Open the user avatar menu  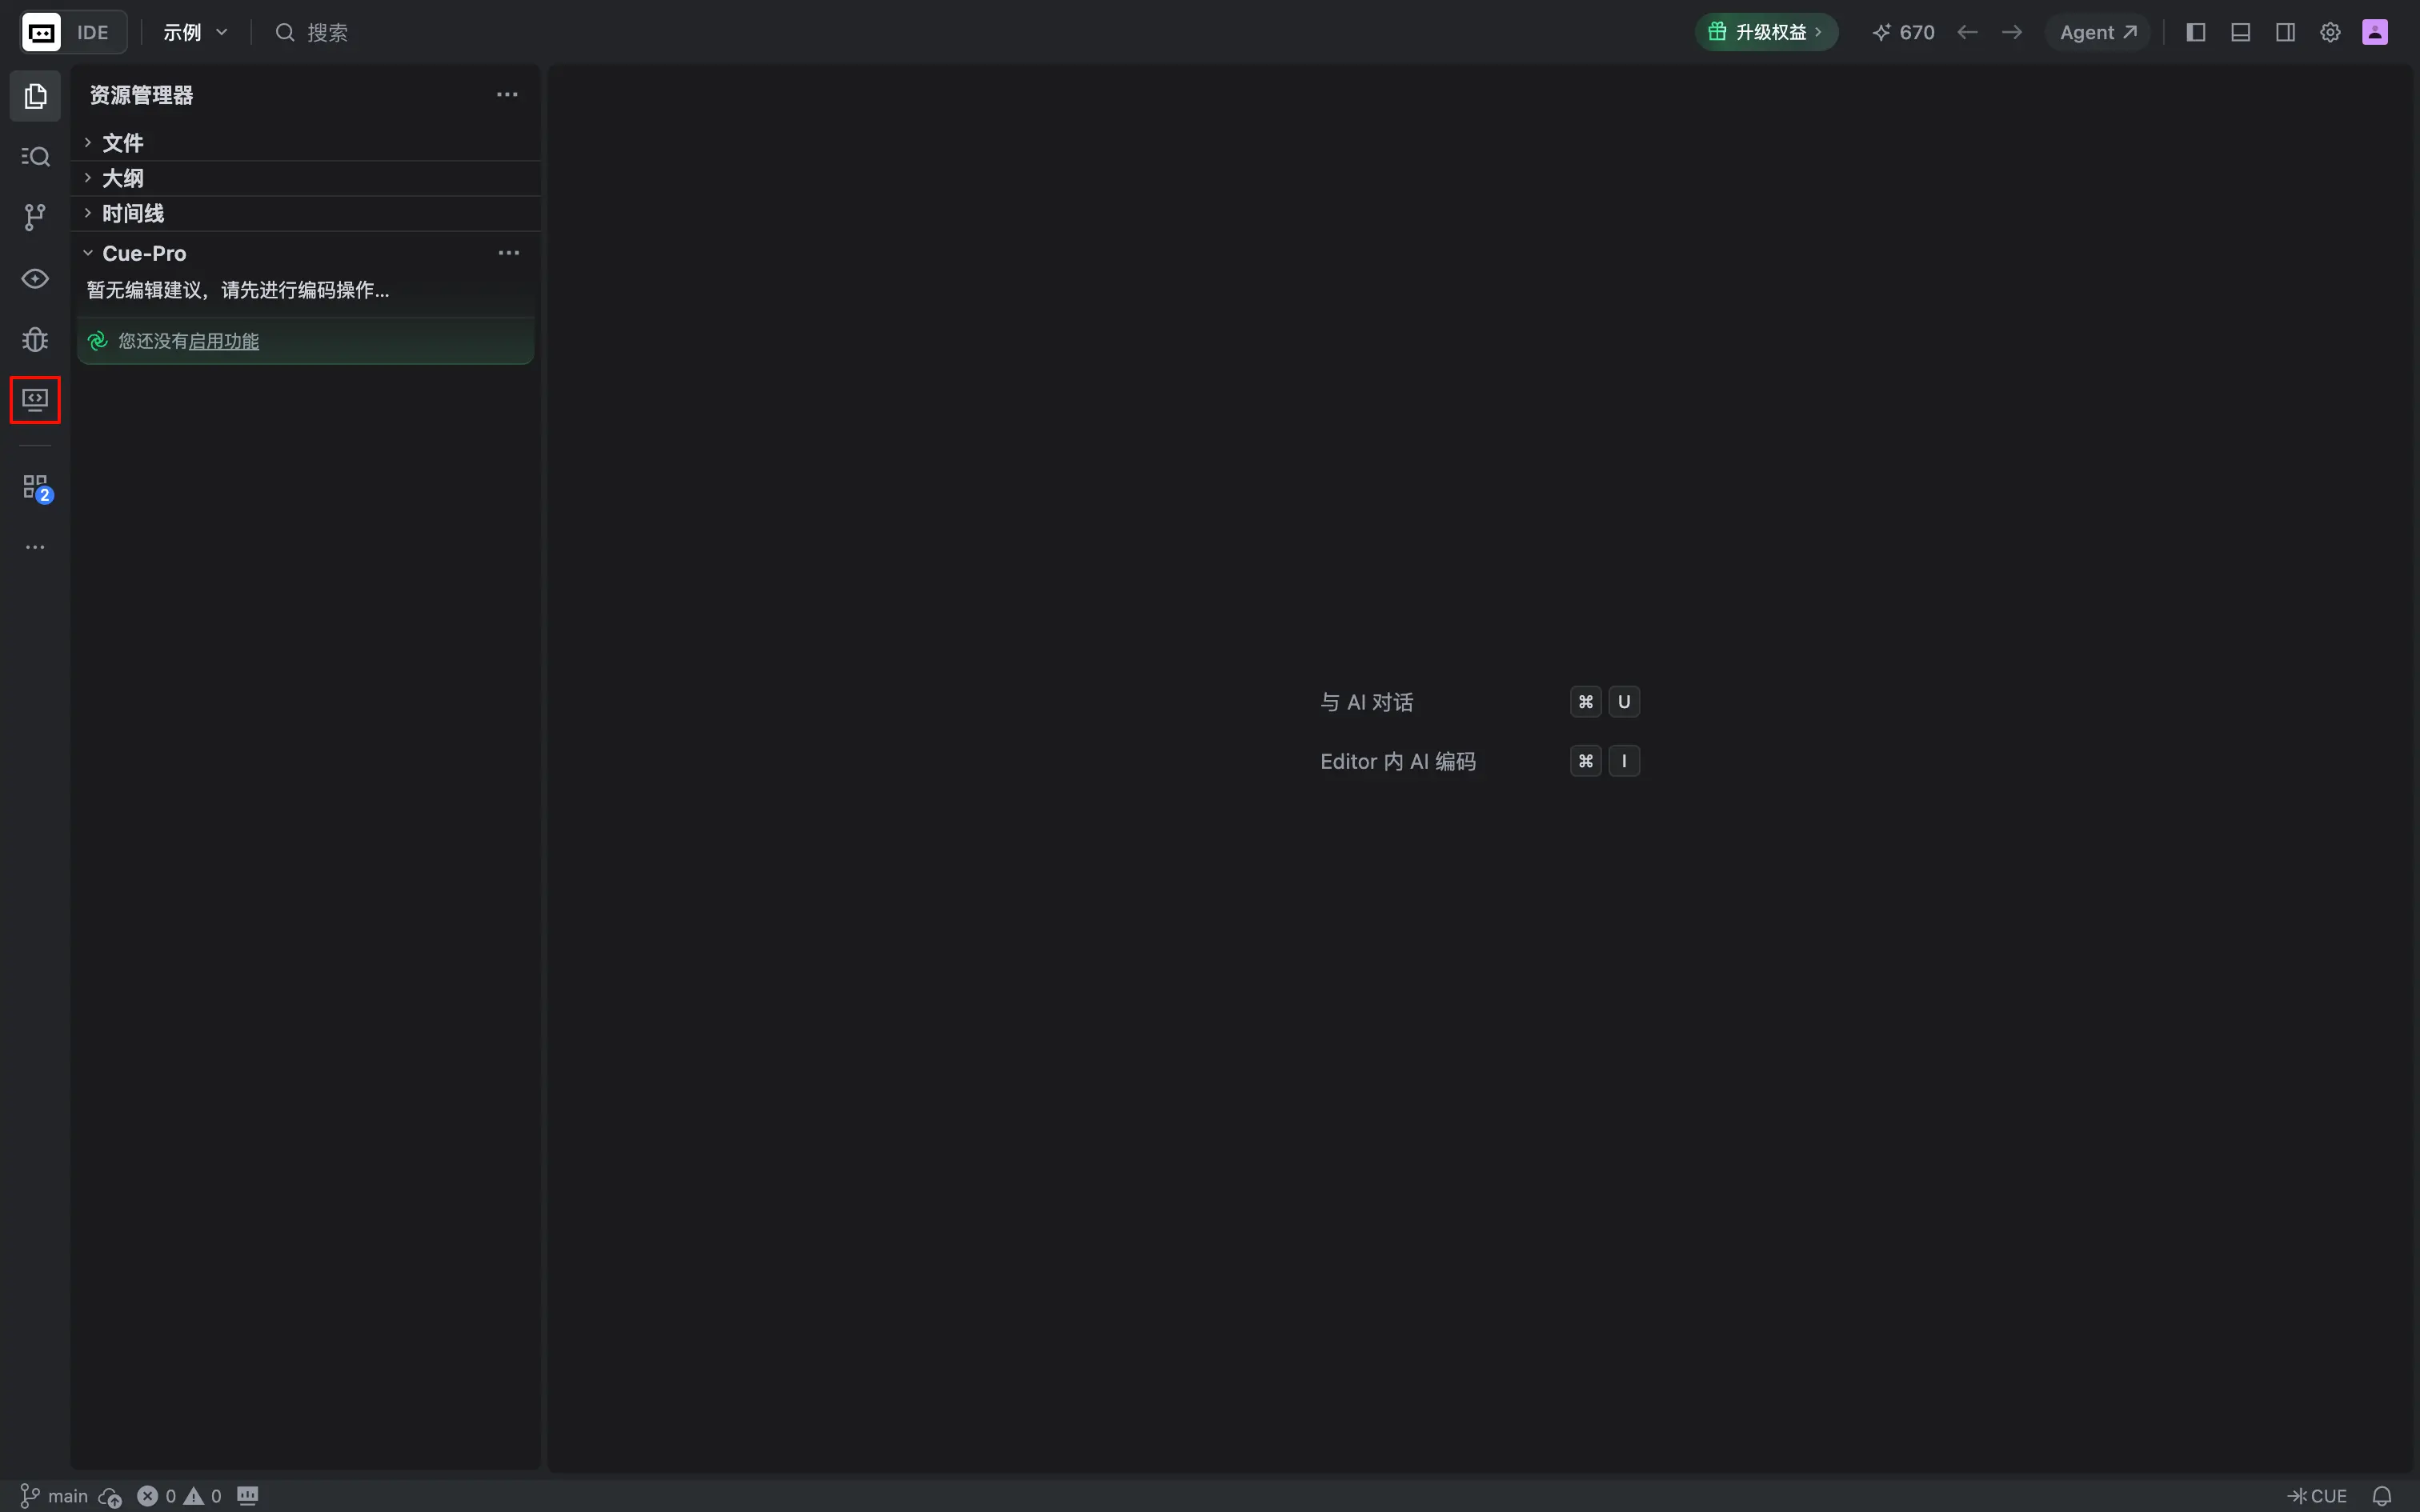pyautogui.click(x=2375, y=32)
